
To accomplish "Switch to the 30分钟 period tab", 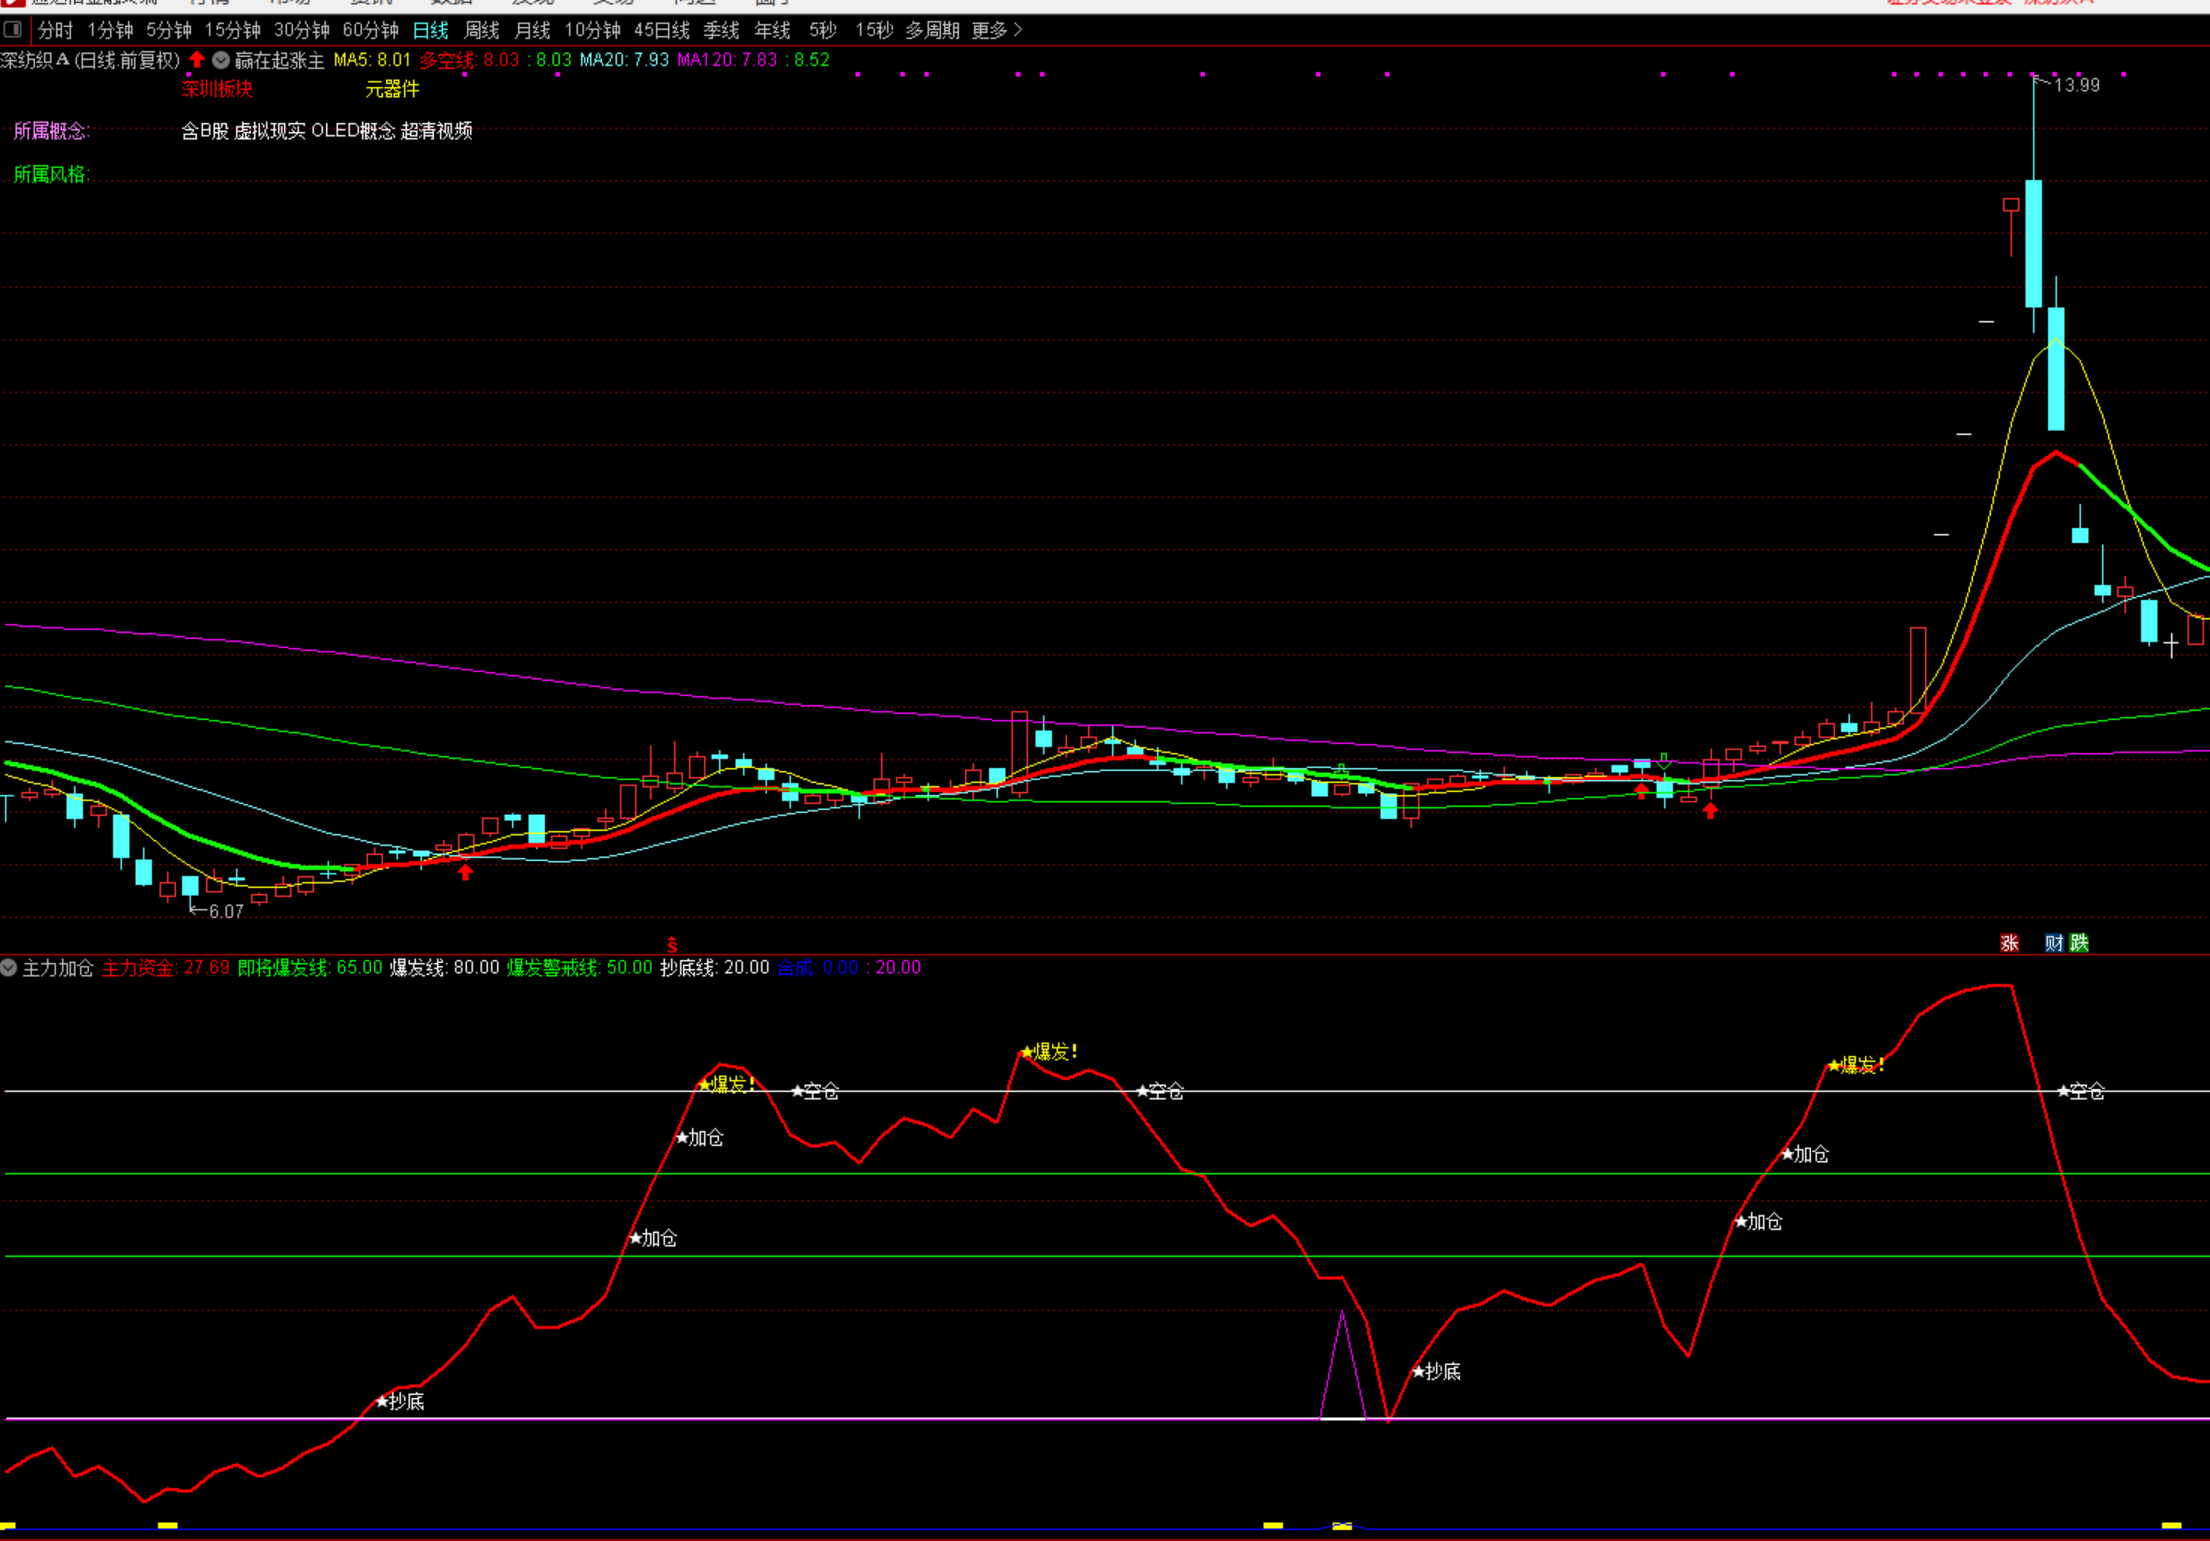I will [301, 30].
